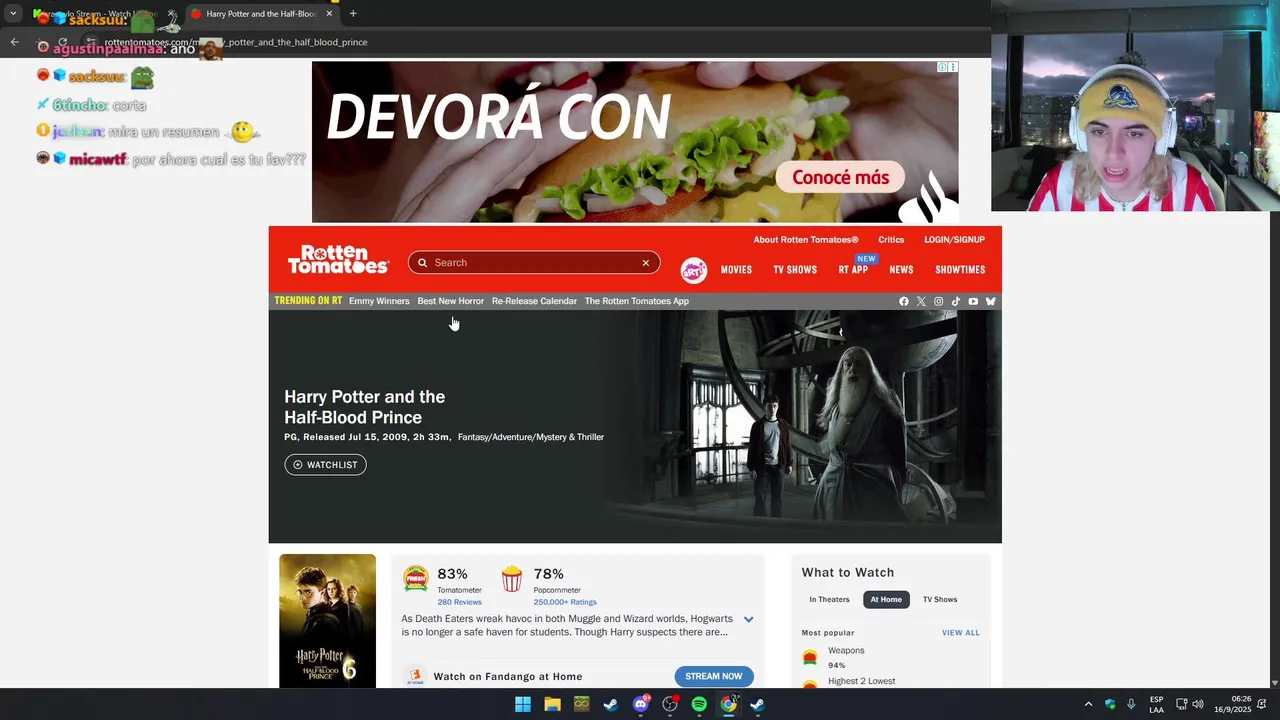This screenshot has height=720, width=1280.
Task: Open Rotten Tomatoes TikTok icon
Action: coord(955,301)
